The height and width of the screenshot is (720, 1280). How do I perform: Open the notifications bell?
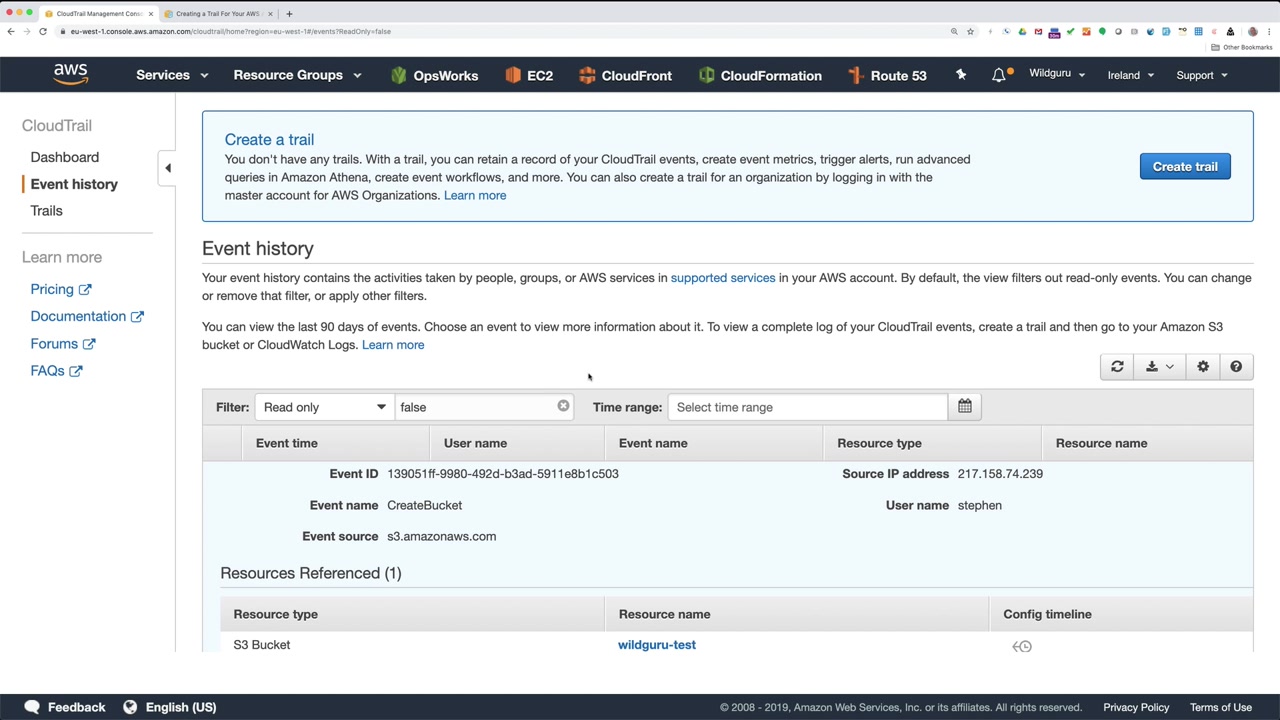(1000, 75)
